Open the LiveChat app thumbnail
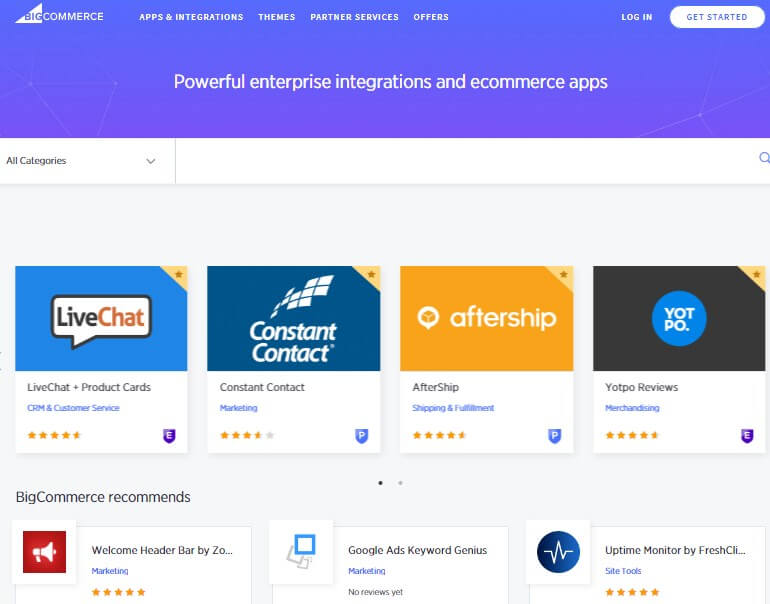Image resolution: width=770 pixels, height=604 pixels. [x=101, y=319]
